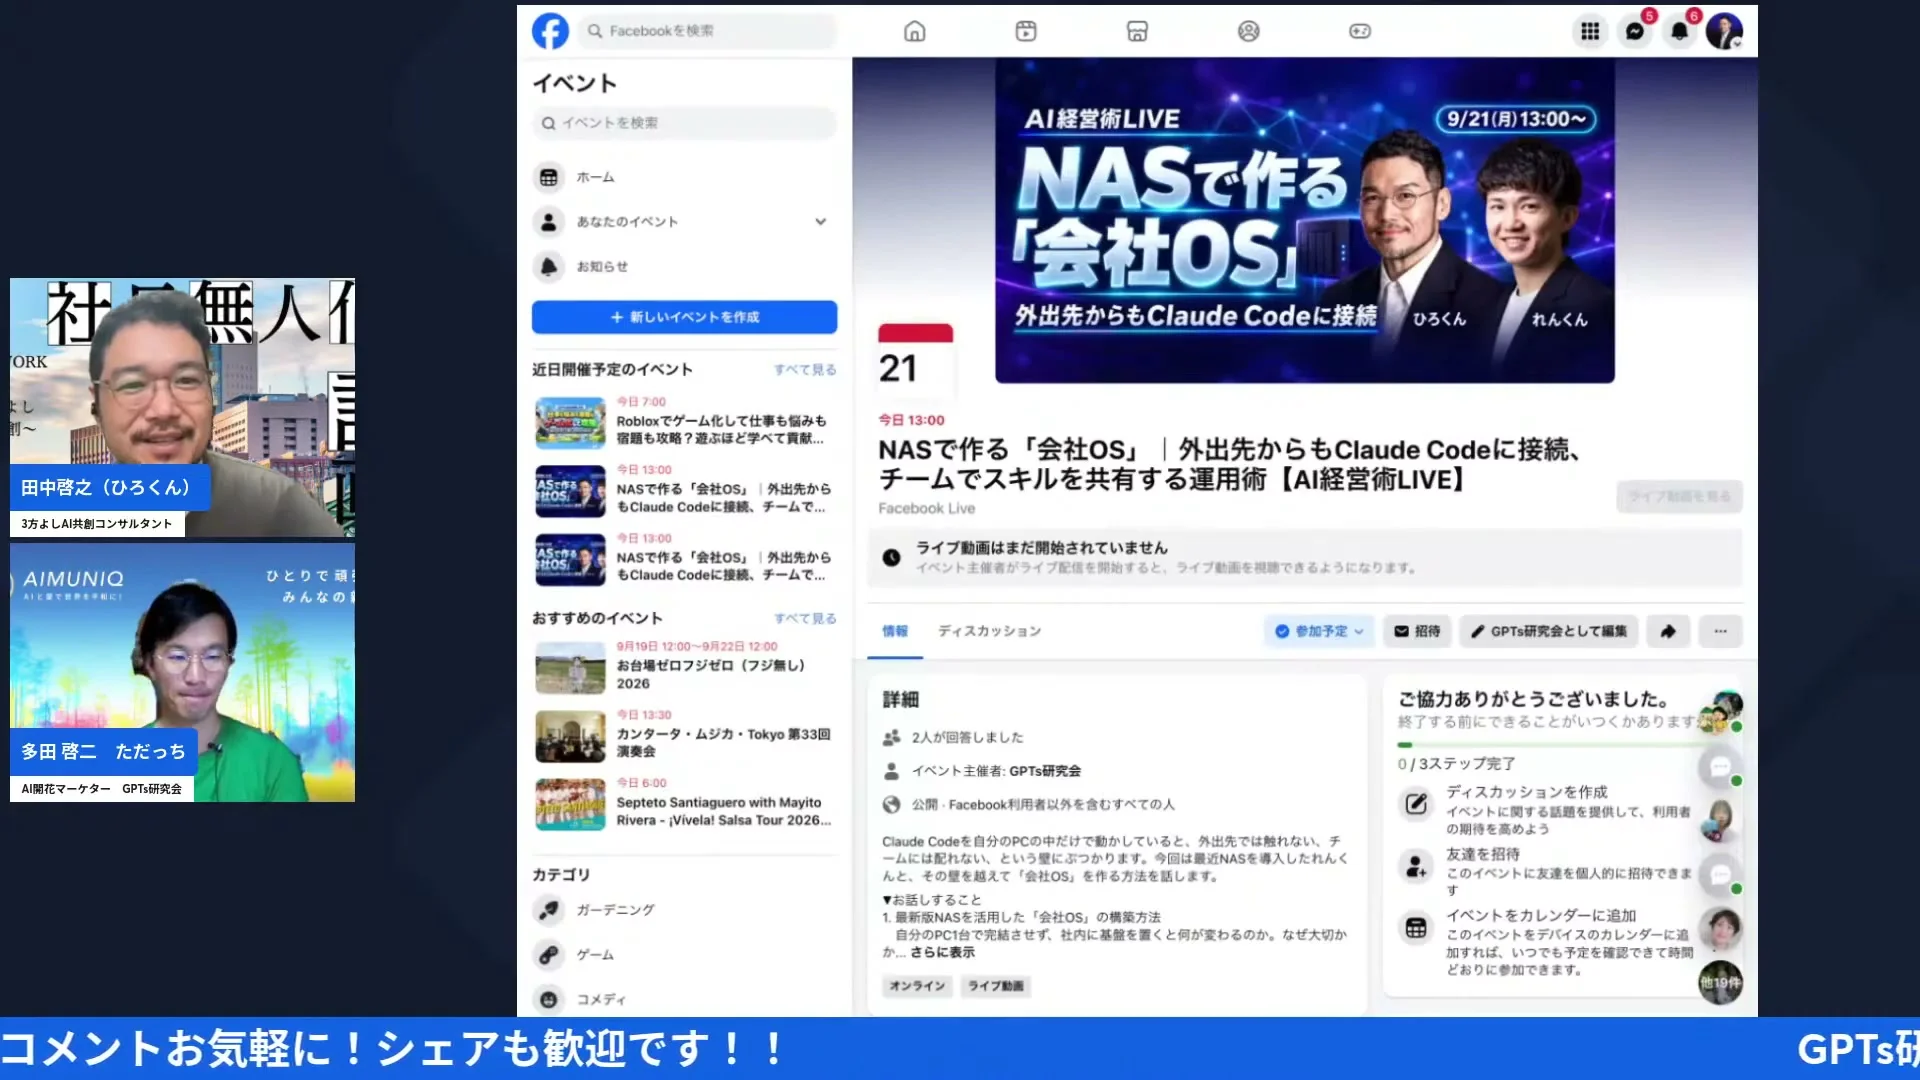Click the event cover banner image
Viewport: 1920px width, 1080px height.
[x=1304, y=220]
